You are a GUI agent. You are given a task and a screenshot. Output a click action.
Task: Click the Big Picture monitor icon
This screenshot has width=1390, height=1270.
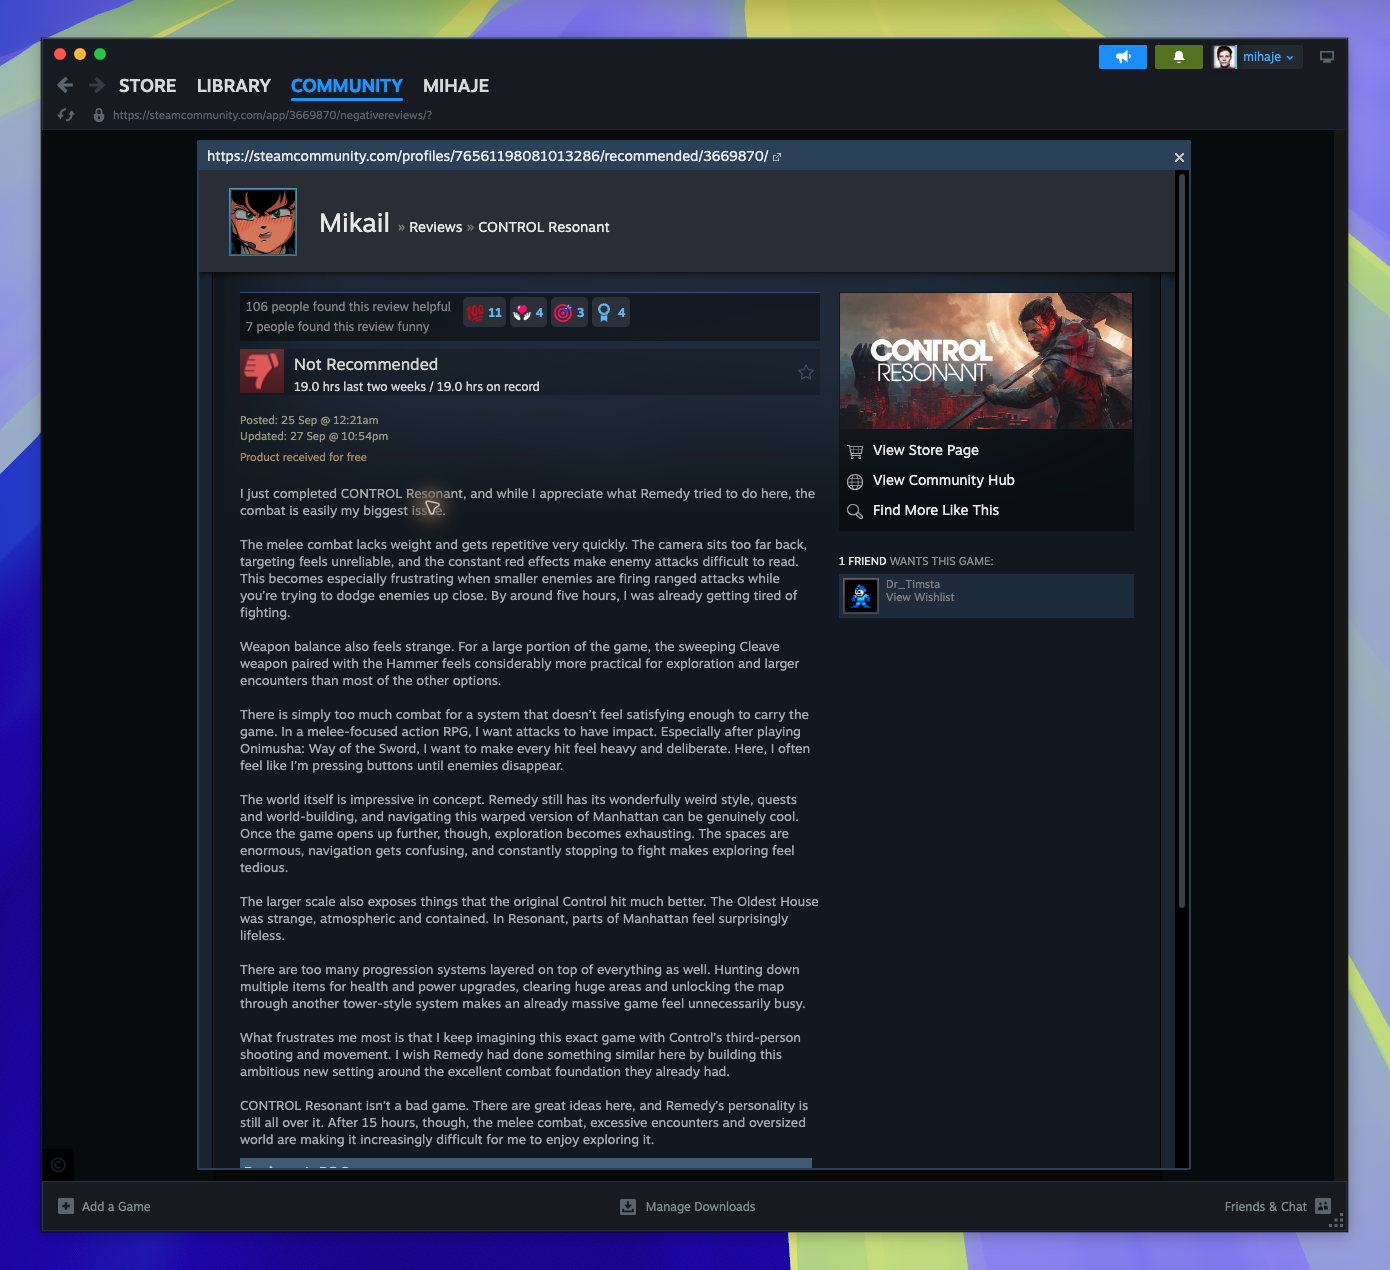point(1327,57)
